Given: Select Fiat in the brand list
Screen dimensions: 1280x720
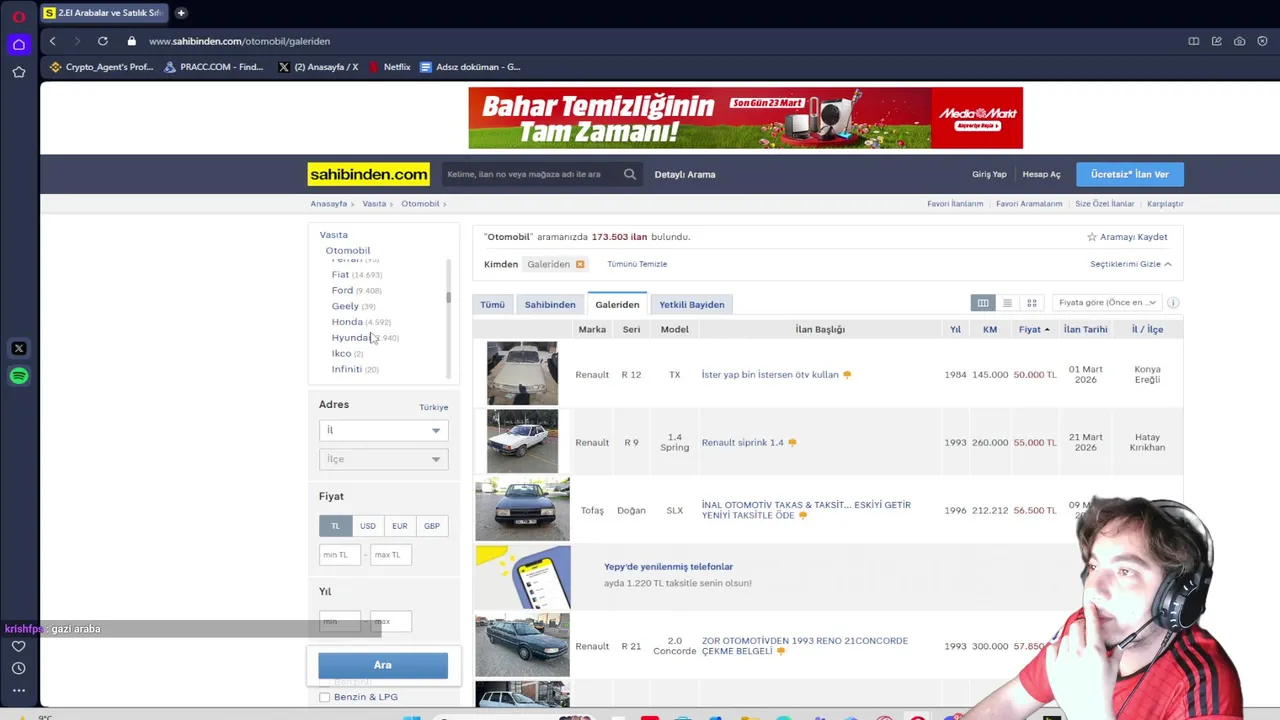Looking at the screenshot, I should [x=340, y=274].
